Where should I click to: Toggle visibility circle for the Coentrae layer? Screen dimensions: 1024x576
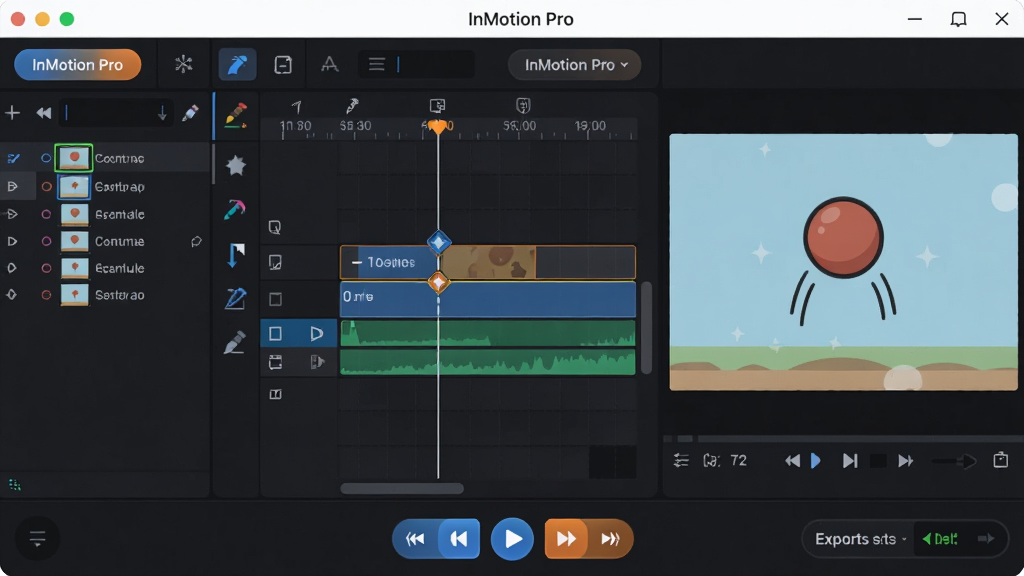click(x=46, y=158)
